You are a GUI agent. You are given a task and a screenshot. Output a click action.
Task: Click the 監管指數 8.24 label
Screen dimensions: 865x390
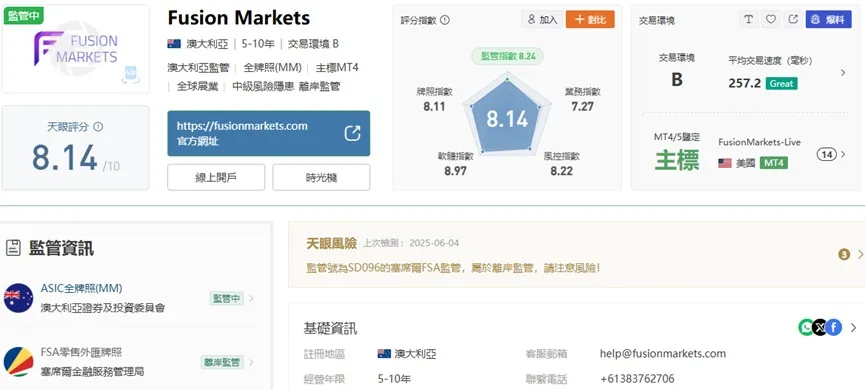[x=507, y=56]
